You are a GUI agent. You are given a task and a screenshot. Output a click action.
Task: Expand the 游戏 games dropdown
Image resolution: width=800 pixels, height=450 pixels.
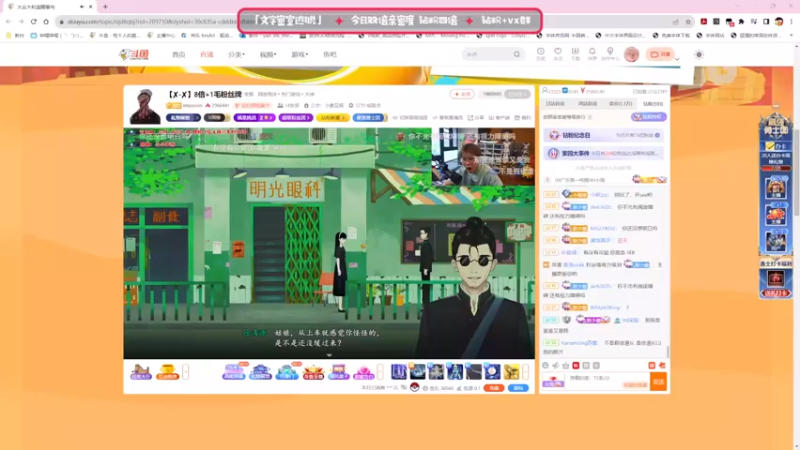[299, 55]
